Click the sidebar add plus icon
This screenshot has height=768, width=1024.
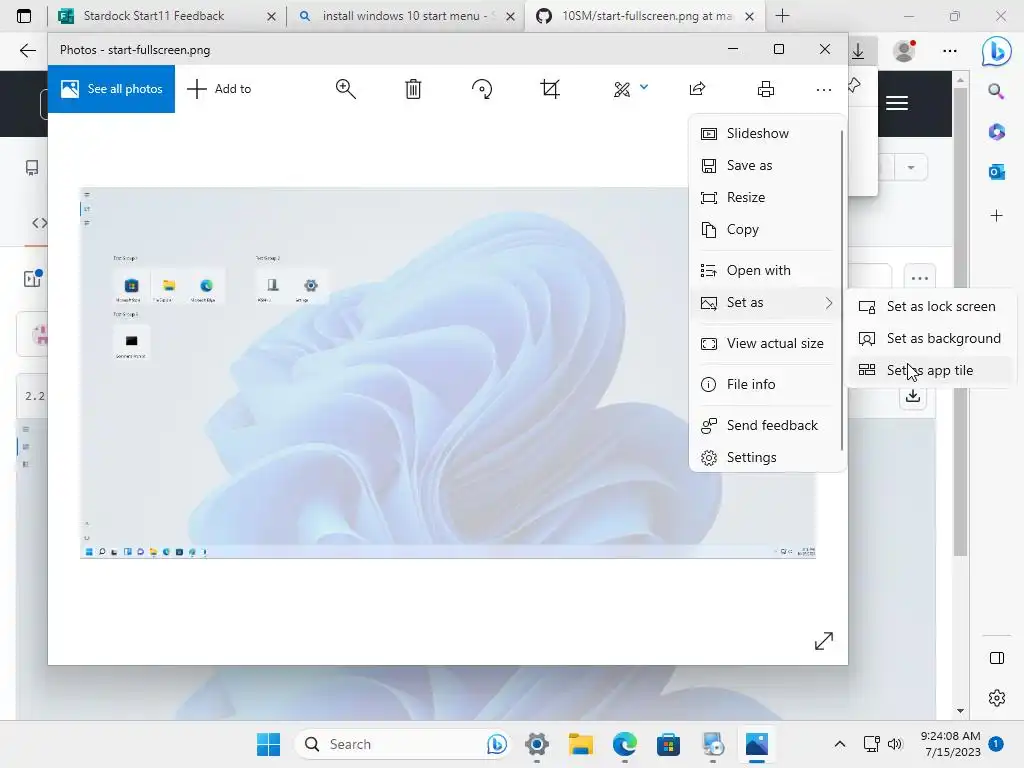pos(997,216)
